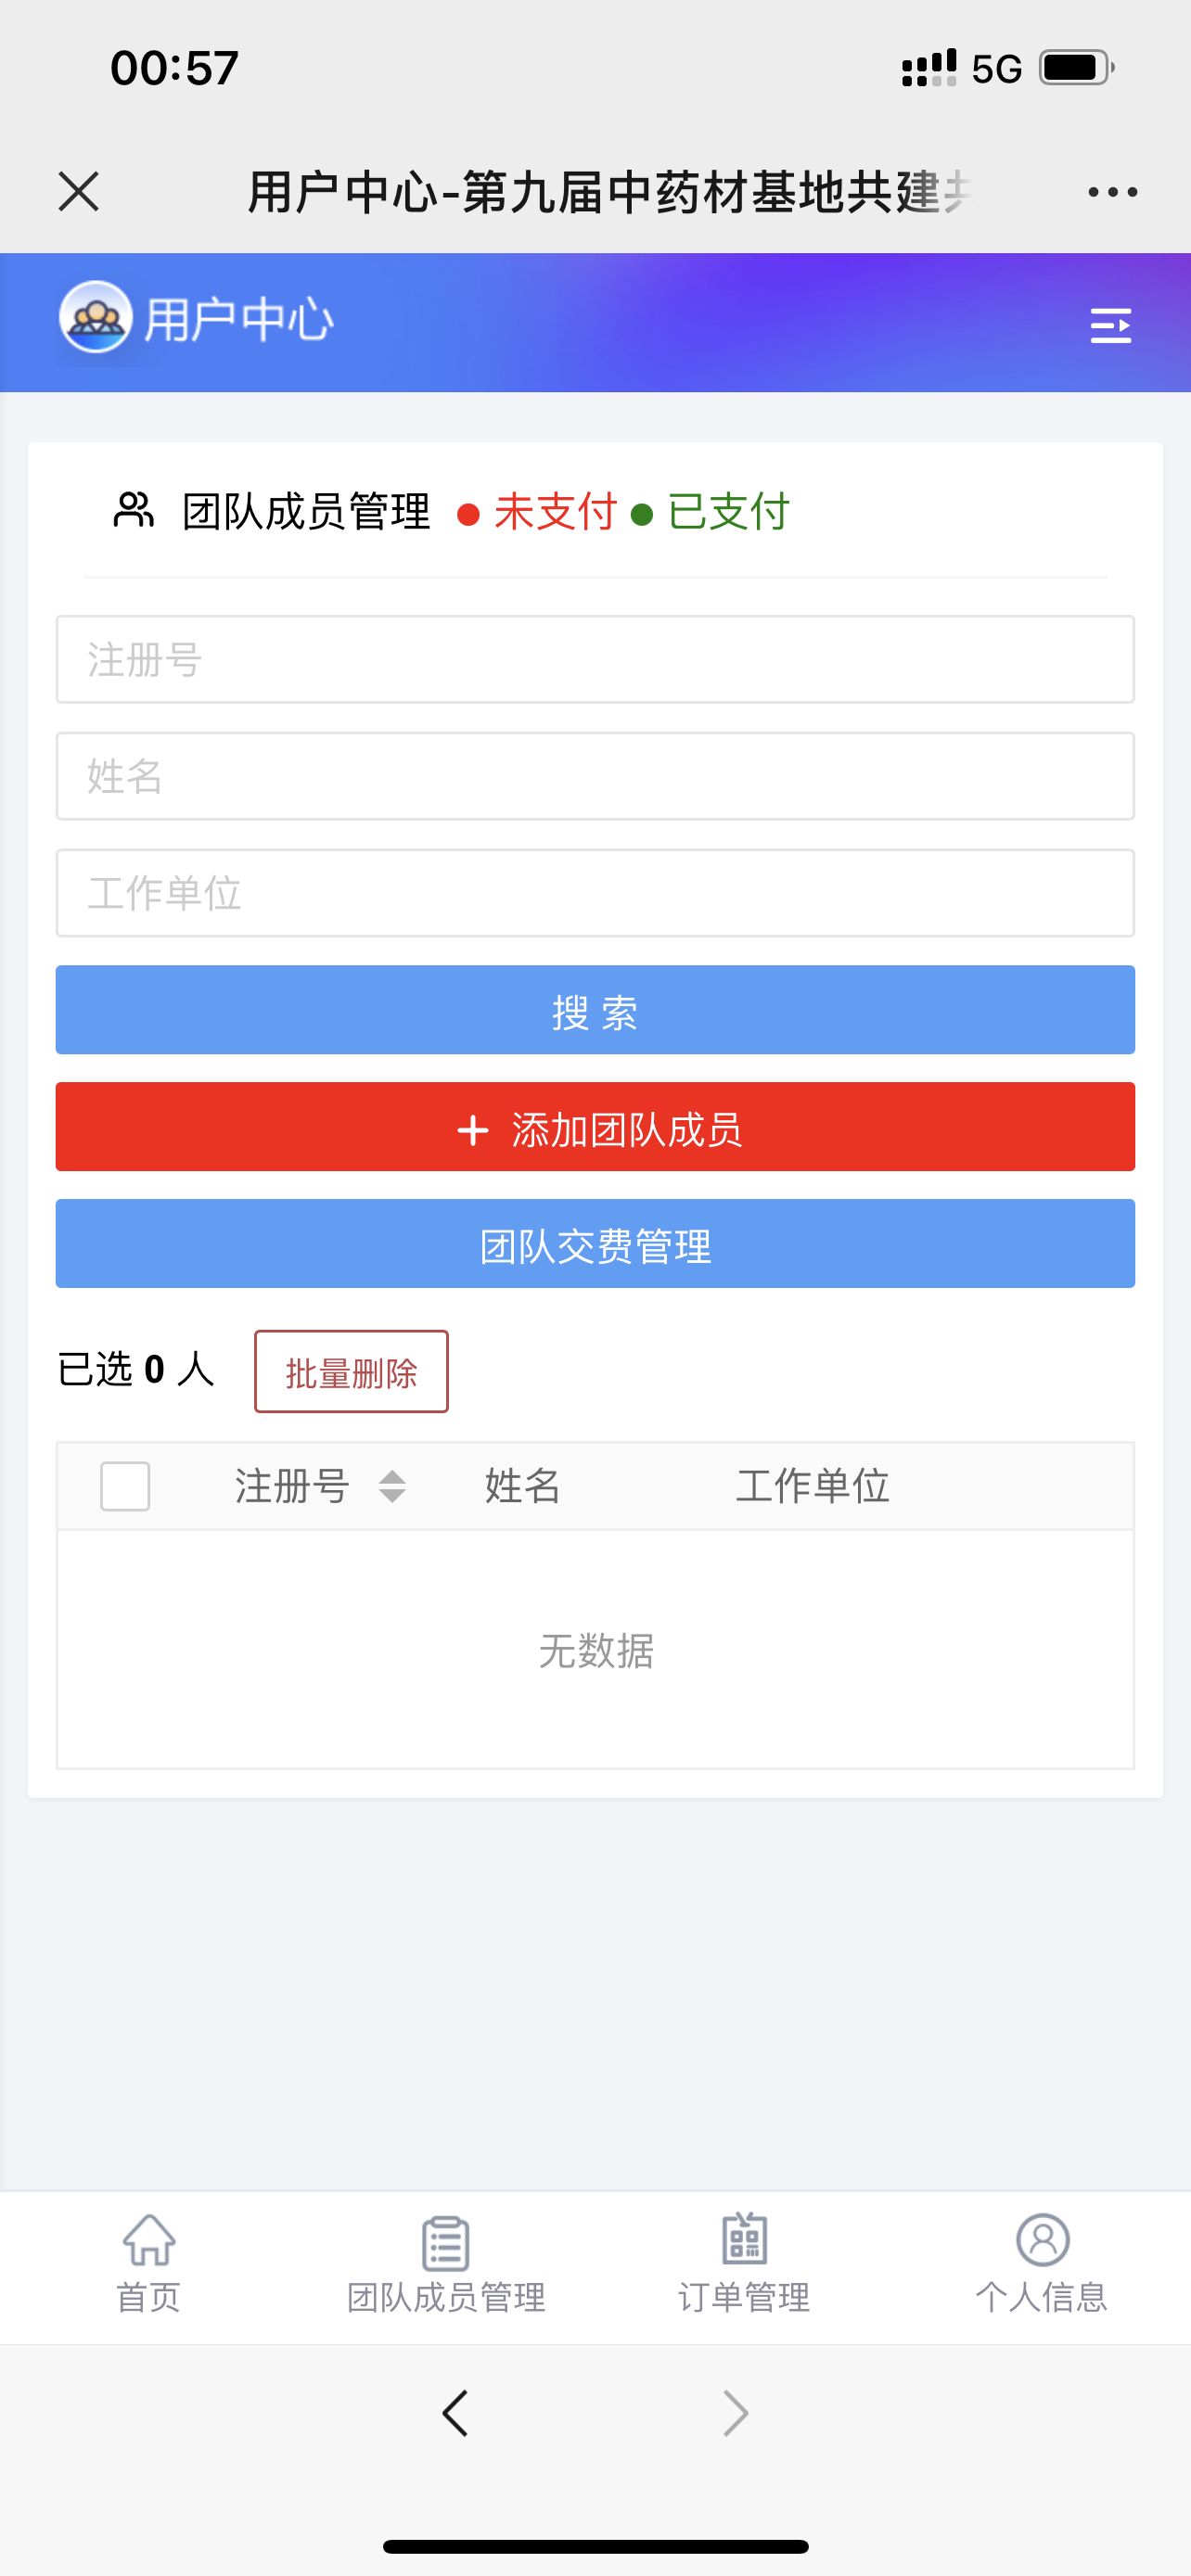
Task: Open the hamburger menu in header
Action: click(1110, 325)
